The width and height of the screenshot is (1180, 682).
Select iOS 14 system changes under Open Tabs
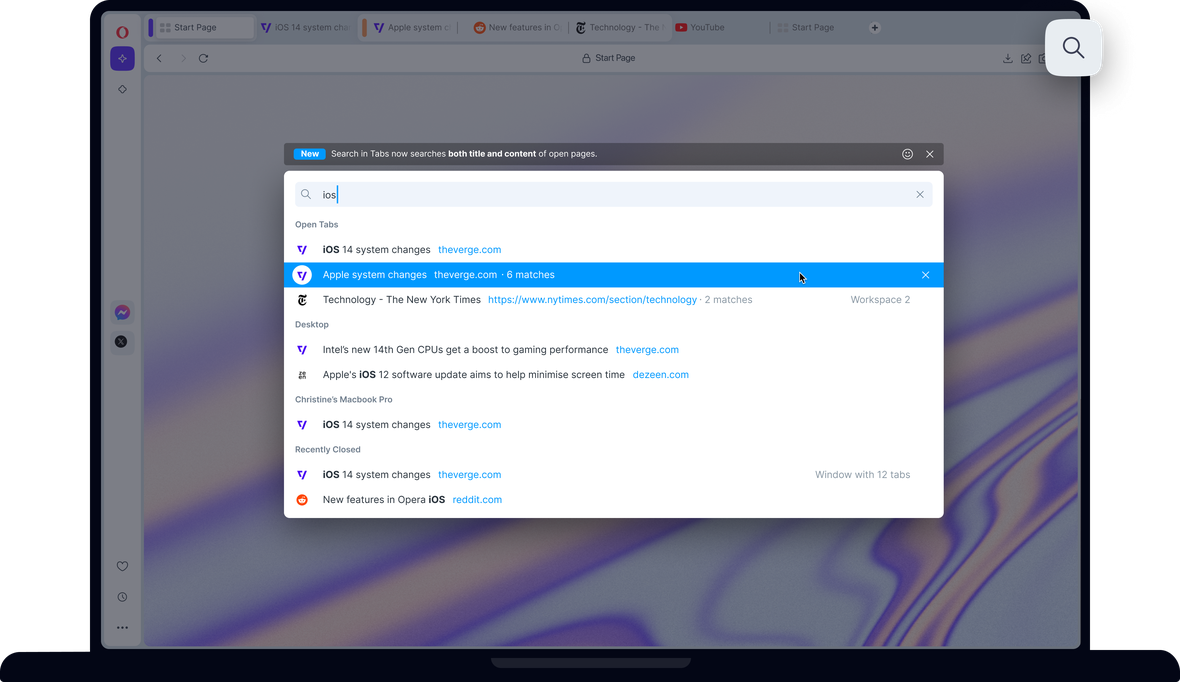click(613, 250)
